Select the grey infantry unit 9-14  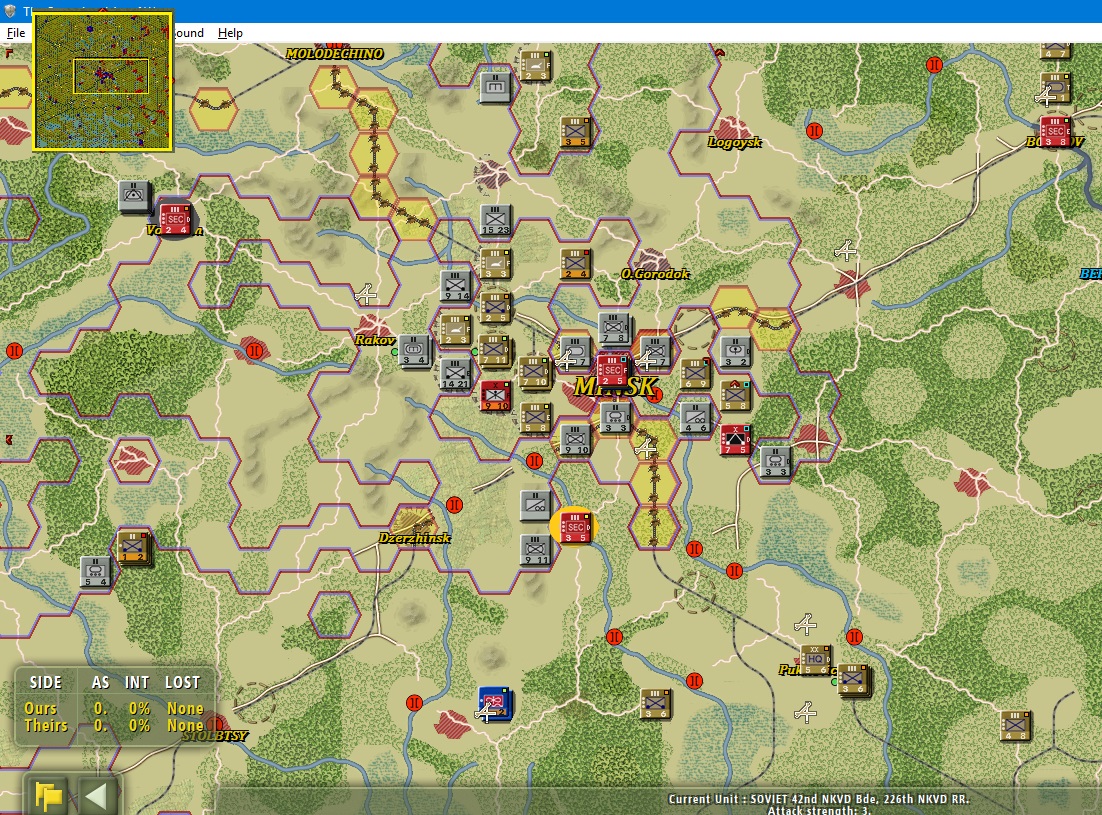455,285
